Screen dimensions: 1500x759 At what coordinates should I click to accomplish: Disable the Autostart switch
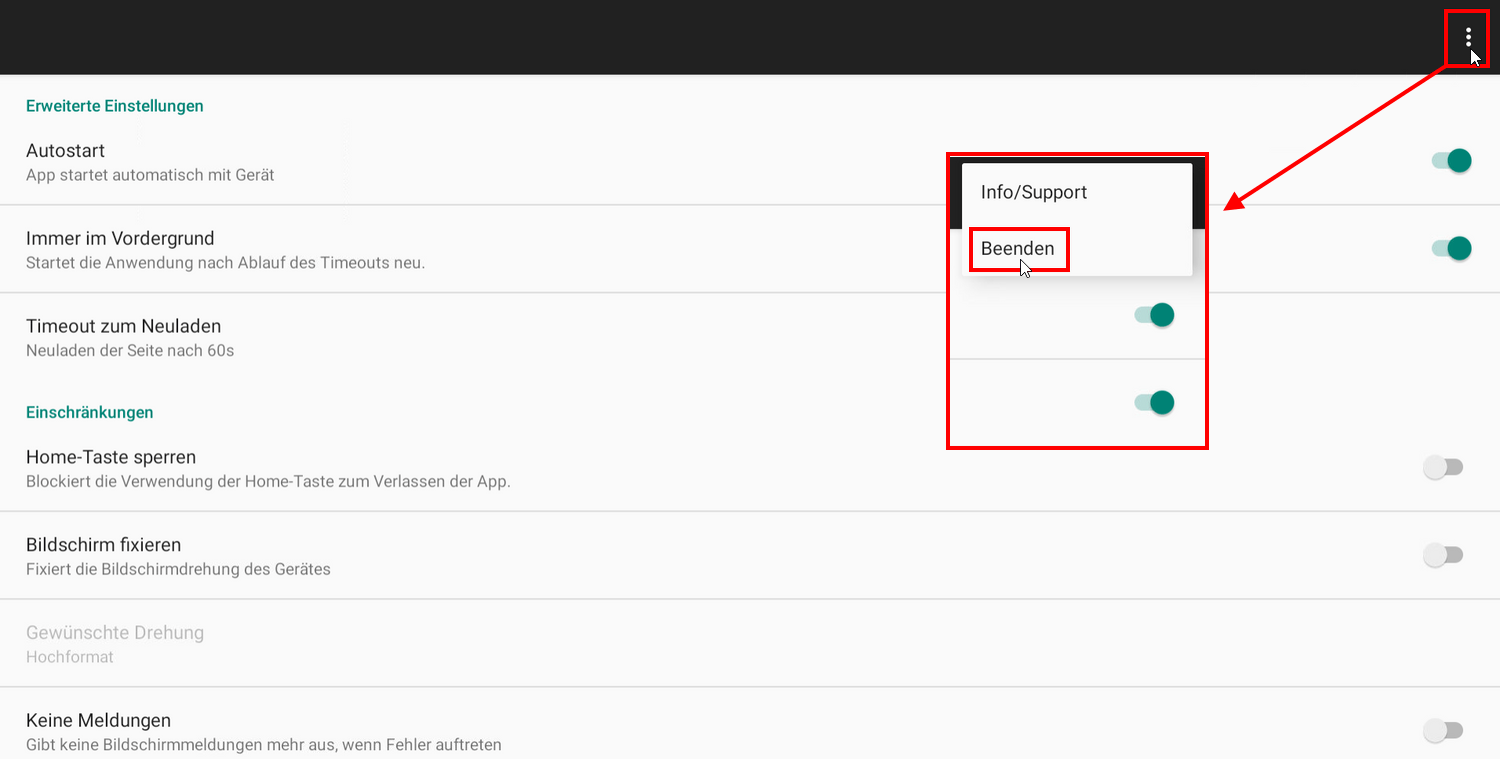1451,160
